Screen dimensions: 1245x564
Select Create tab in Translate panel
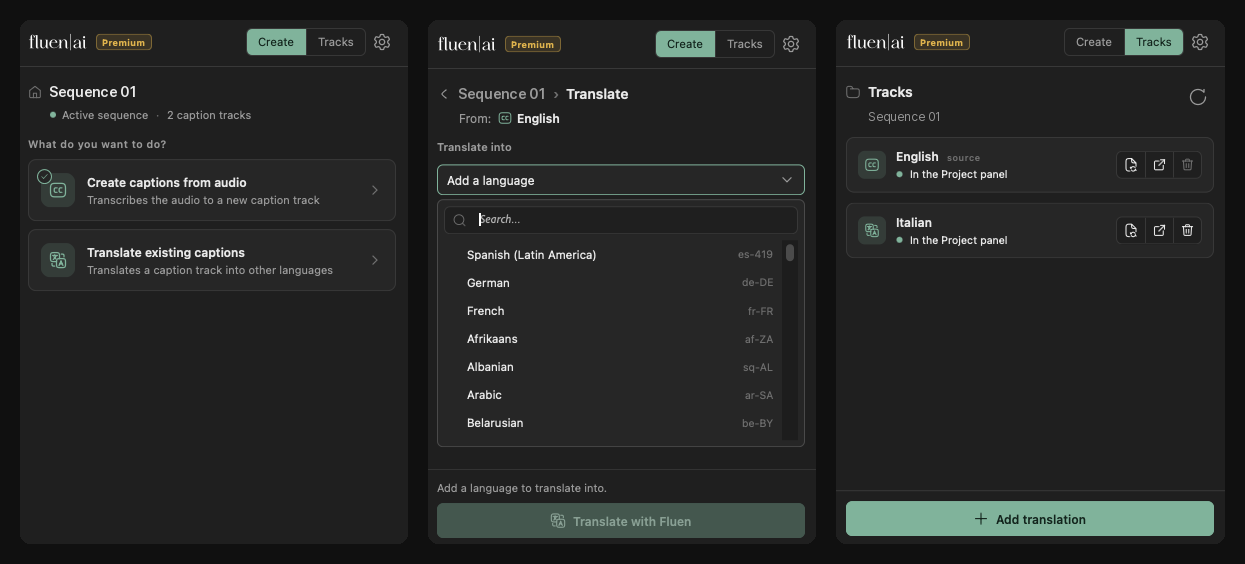coord(685,44)
